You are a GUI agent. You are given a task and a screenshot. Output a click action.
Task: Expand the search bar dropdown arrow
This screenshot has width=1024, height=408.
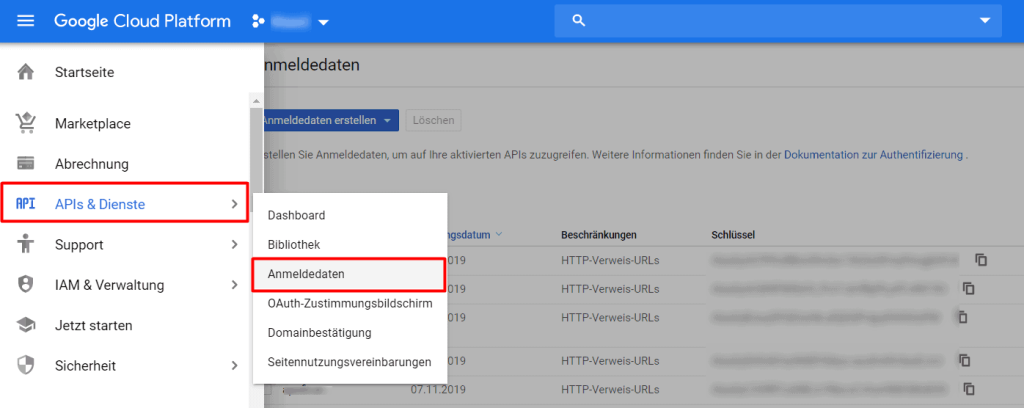point(985,21)
